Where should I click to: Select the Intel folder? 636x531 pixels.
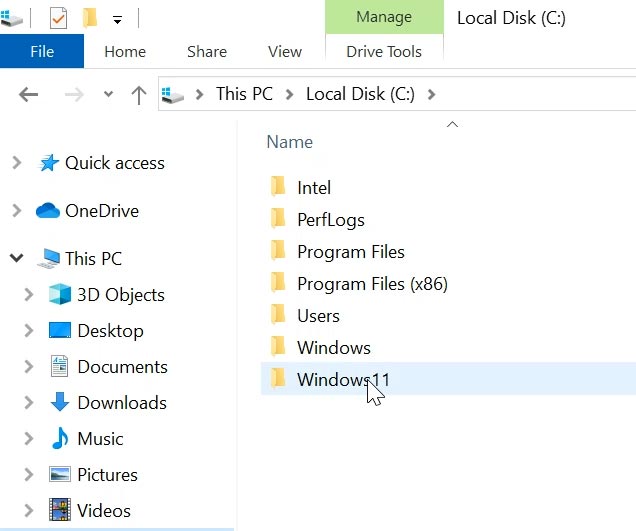[x=314, y=187]
